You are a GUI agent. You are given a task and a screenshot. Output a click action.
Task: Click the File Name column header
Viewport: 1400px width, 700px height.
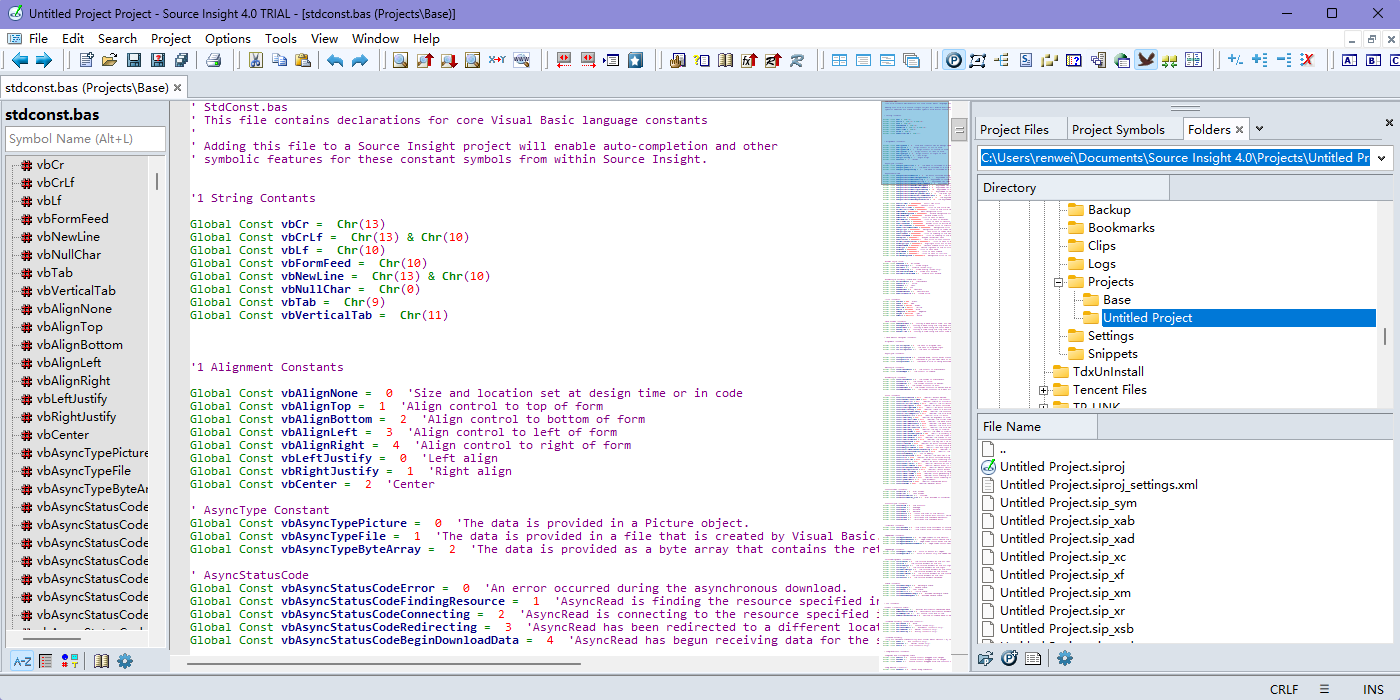tap(1037, 427)
